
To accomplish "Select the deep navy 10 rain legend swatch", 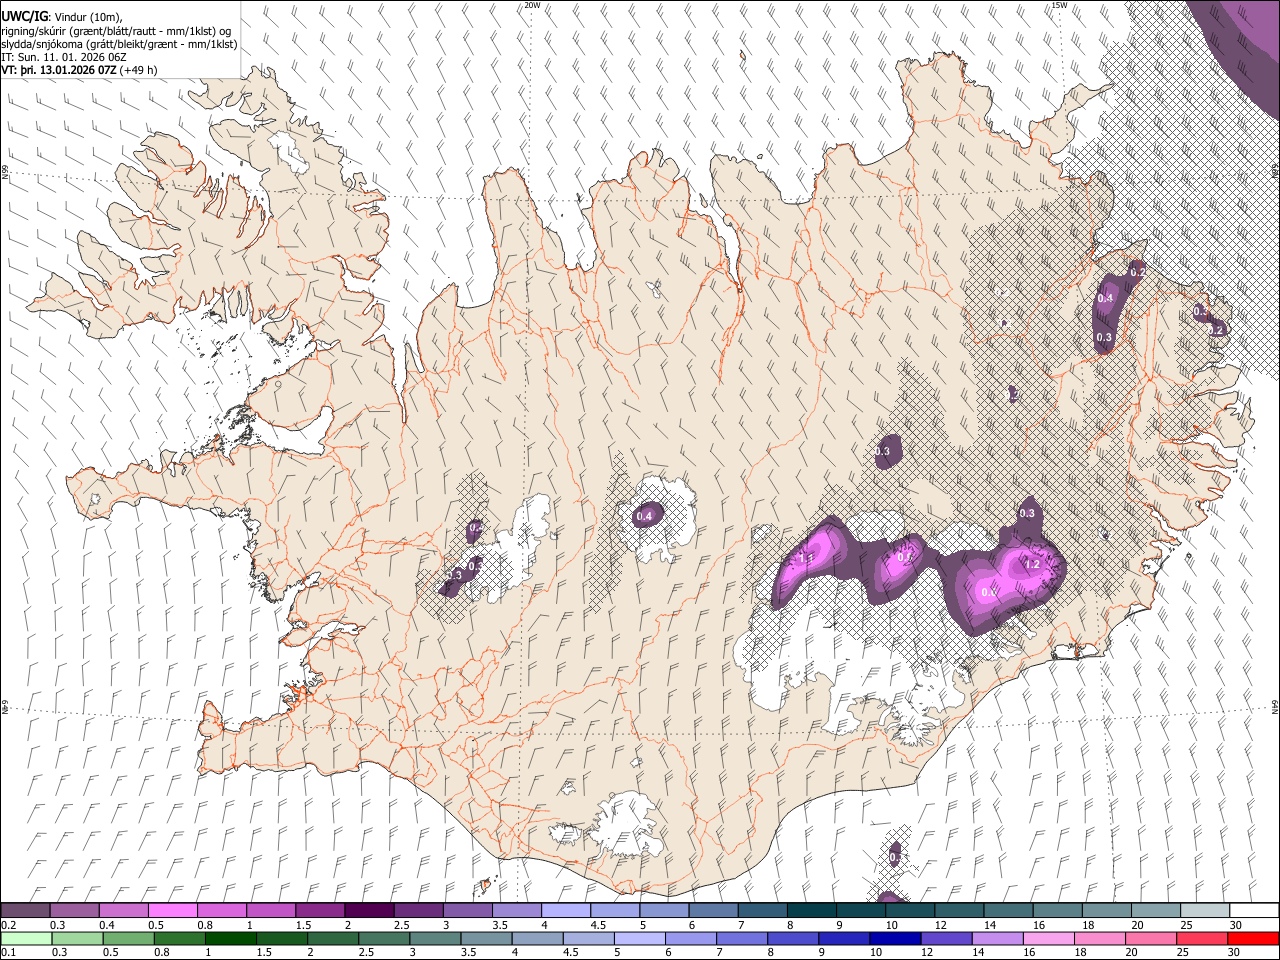I will [895, 938].
